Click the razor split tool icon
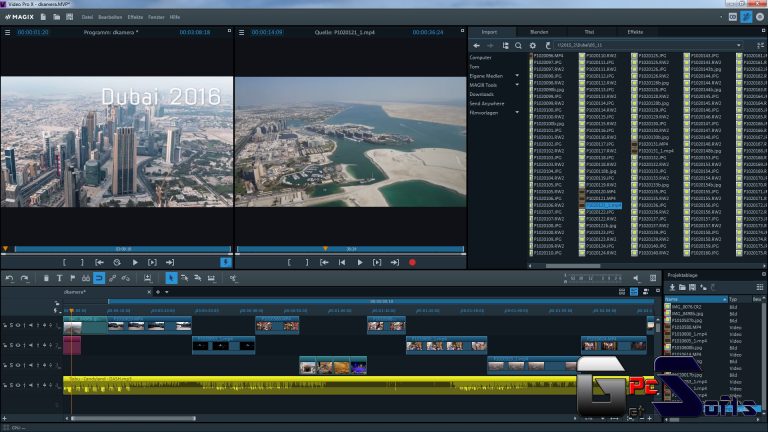Screen dimensions: 768x432 (233, 278)
